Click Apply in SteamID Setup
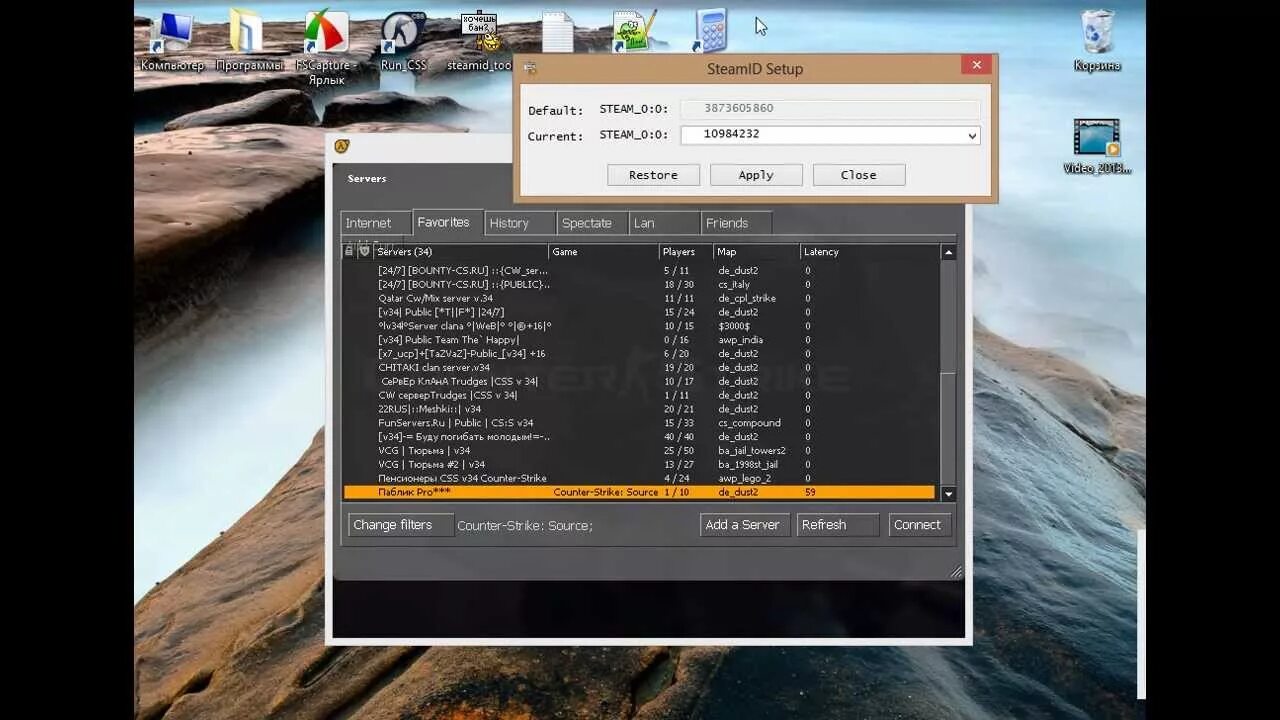Image resolution: width=1280 pixels, height=720 pixels. coord(756,175)
